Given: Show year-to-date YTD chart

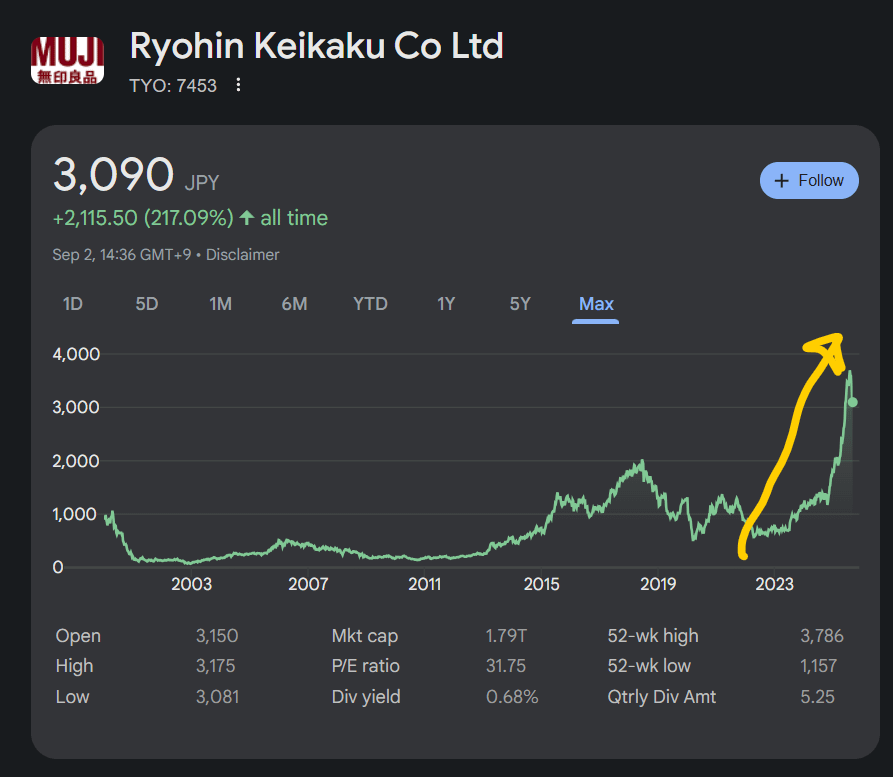Looking at the screenshot, I should tap(370, 304).
